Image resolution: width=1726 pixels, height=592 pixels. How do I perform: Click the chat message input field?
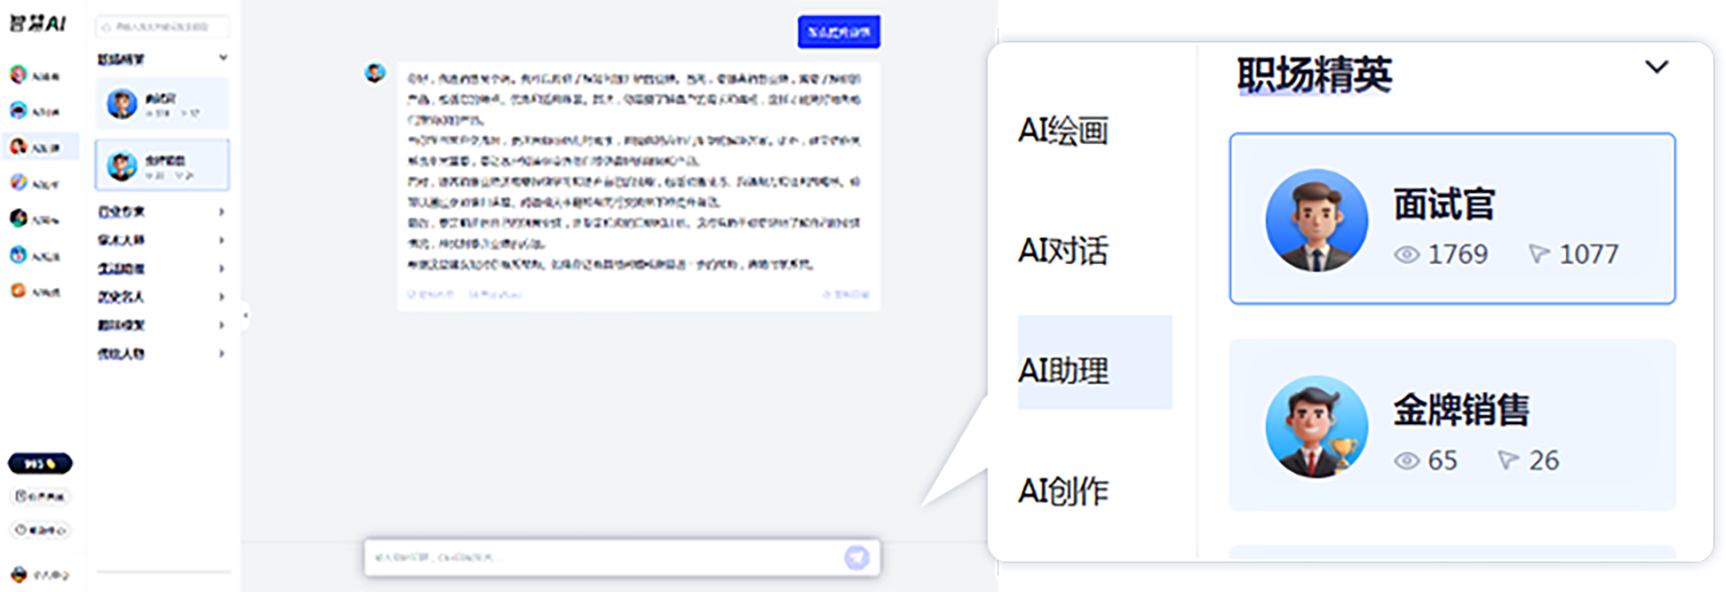[x=622, y=557]
